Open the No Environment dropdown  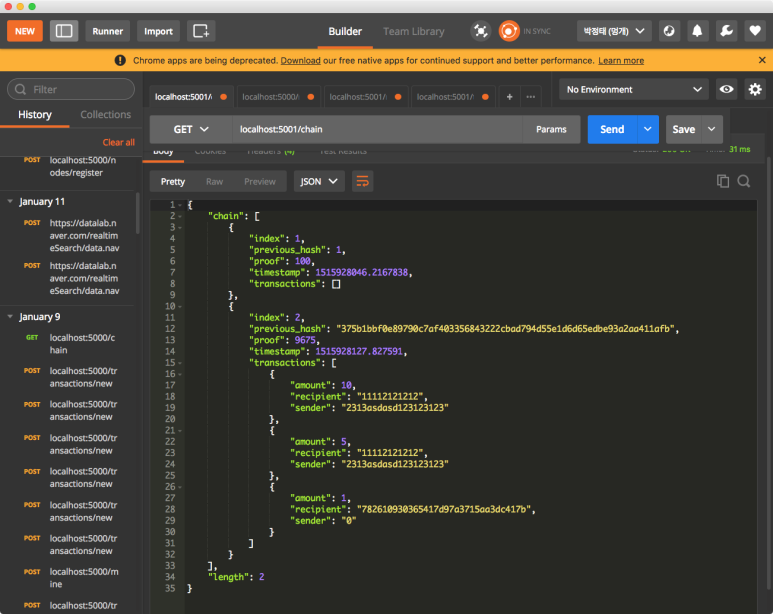click(634, 89)
